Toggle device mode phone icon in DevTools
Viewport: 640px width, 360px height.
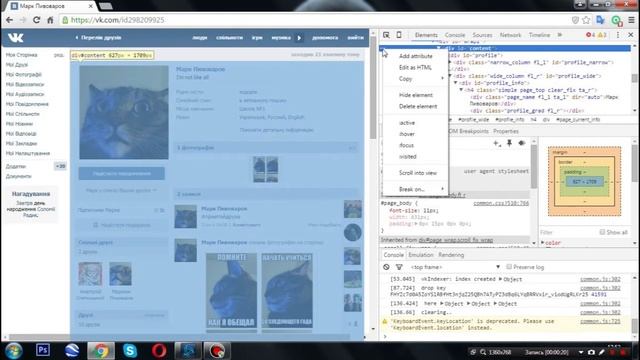click(399, 35)
